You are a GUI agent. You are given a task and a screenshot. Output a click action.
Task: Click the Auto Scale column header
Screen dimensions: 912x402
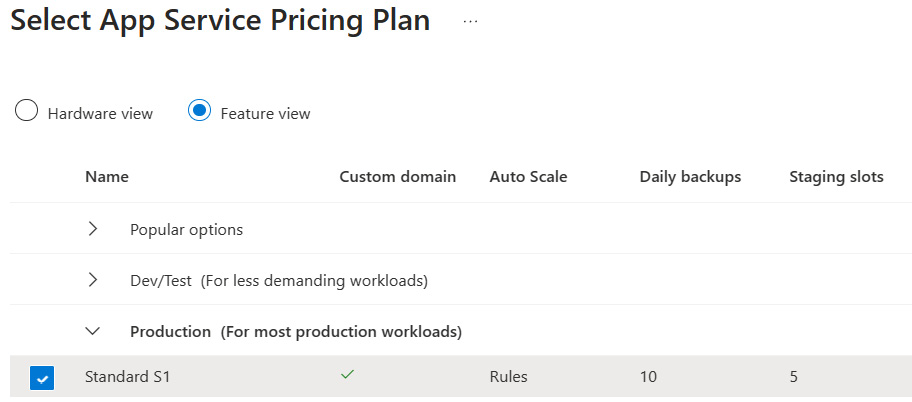click(x=528, y=177)
